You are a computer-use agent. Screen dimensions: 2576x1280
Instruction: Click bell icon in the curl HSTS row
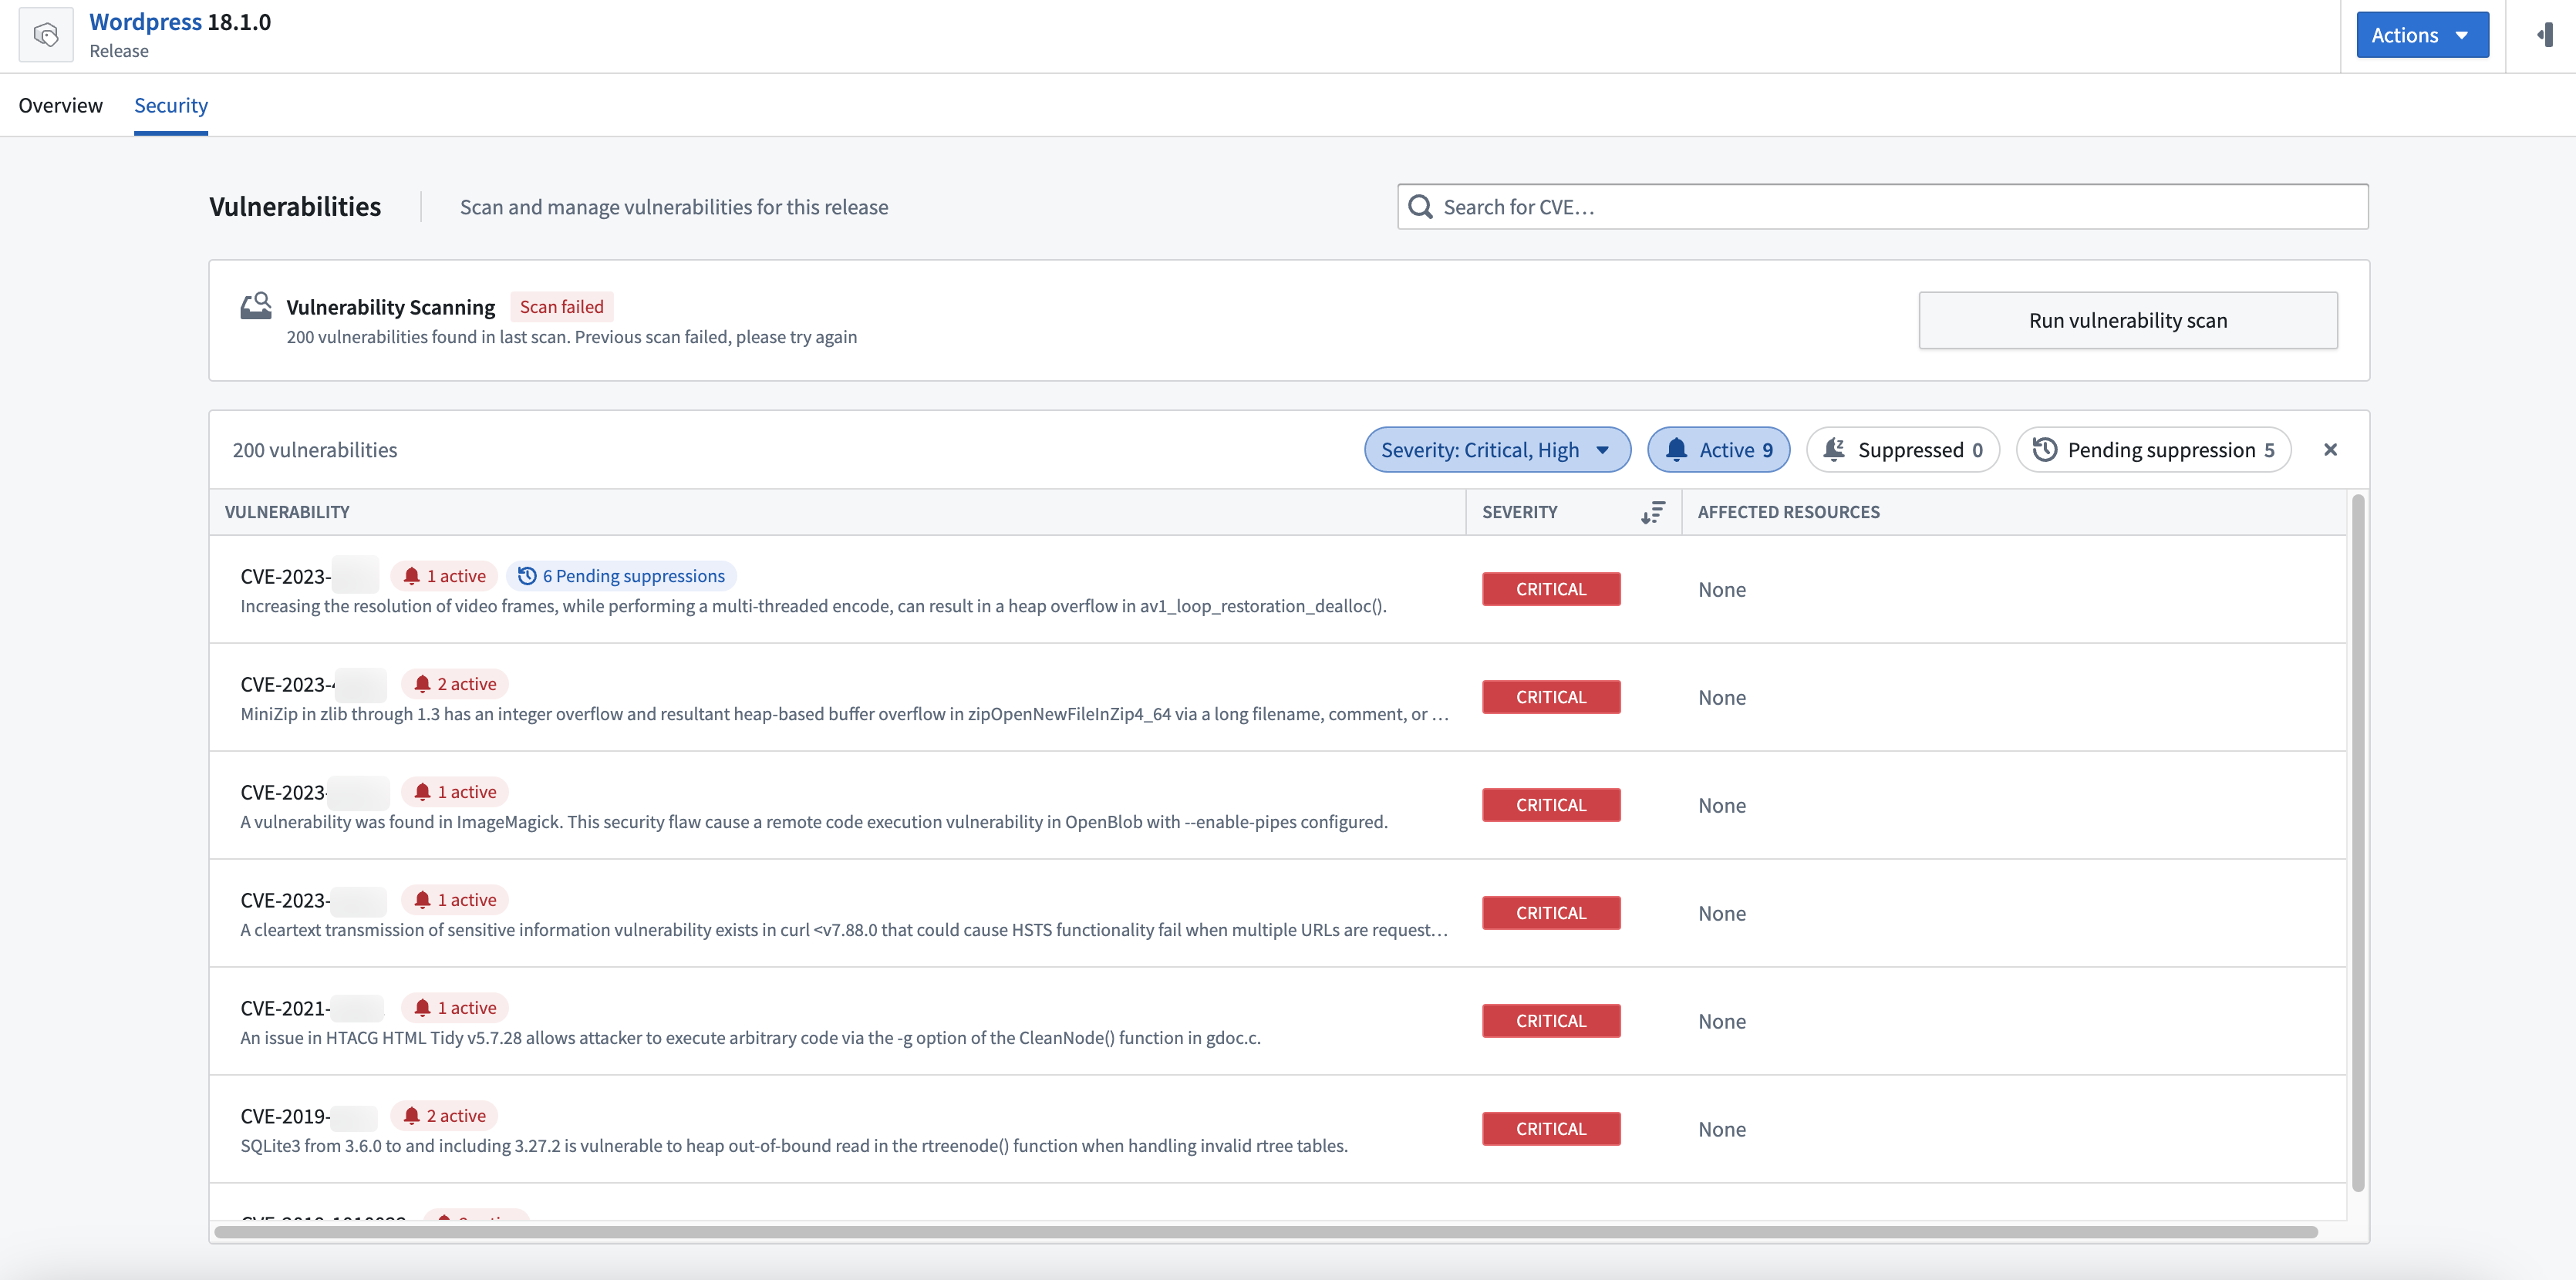pyautogui.click(x=422, y=900)
